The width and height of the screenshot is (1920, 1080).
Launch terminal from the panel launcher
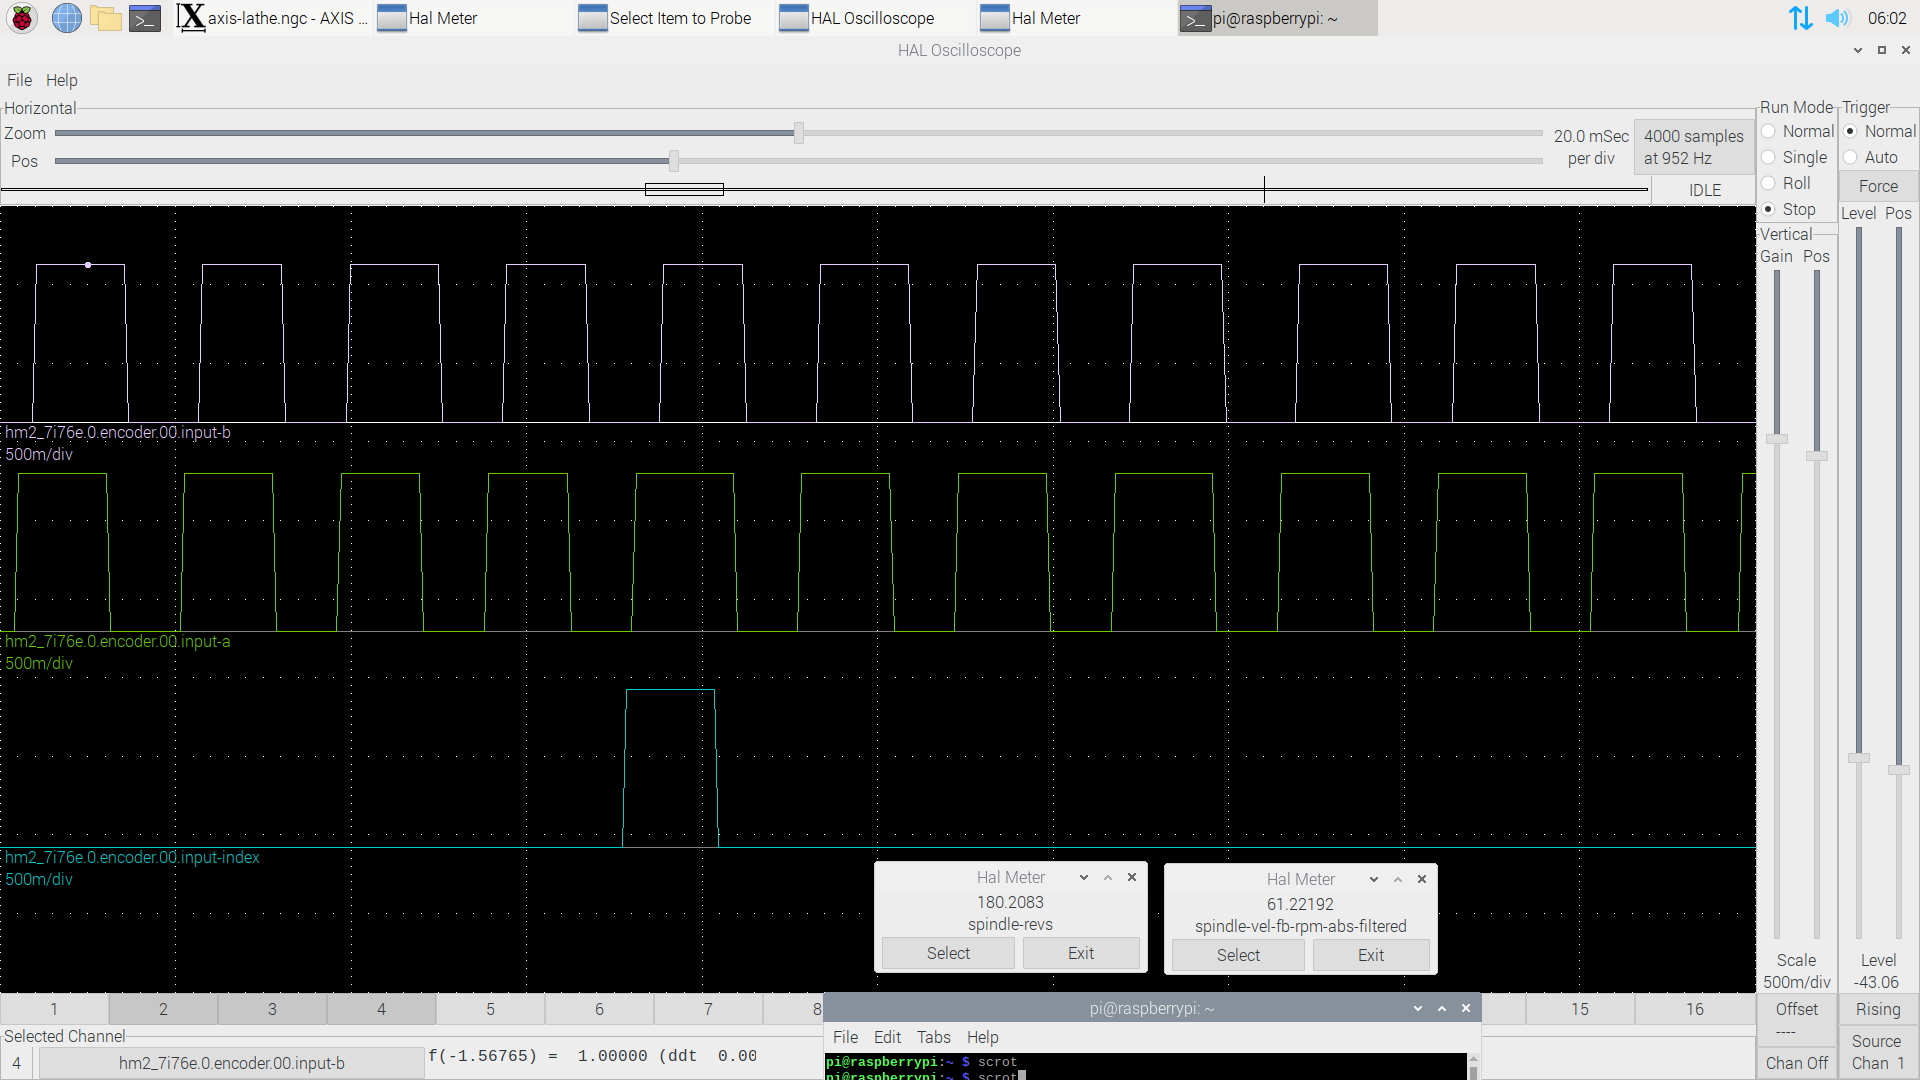[x=145, y=18]
